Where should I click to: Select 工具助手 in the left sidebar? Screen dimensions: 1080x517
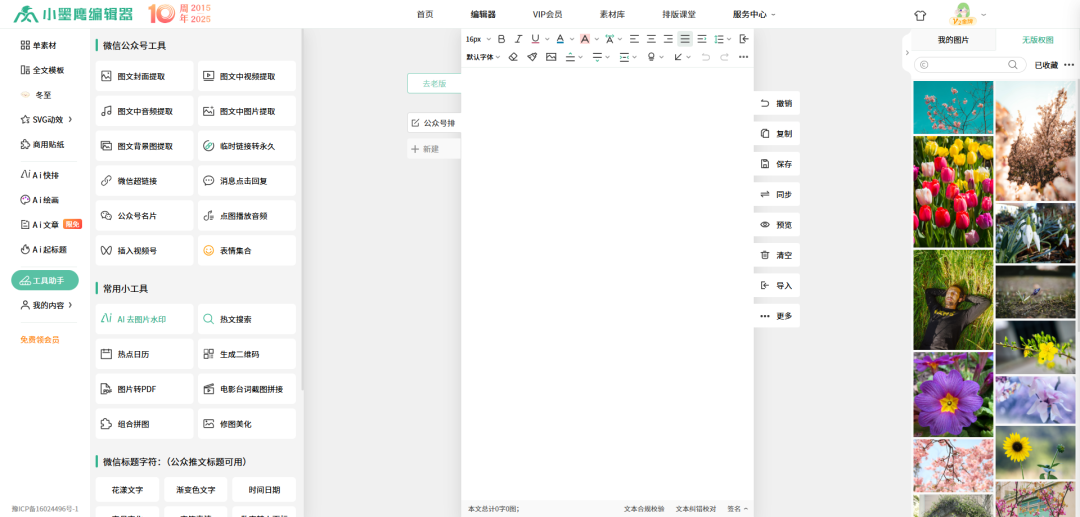(x=45, y=280)
